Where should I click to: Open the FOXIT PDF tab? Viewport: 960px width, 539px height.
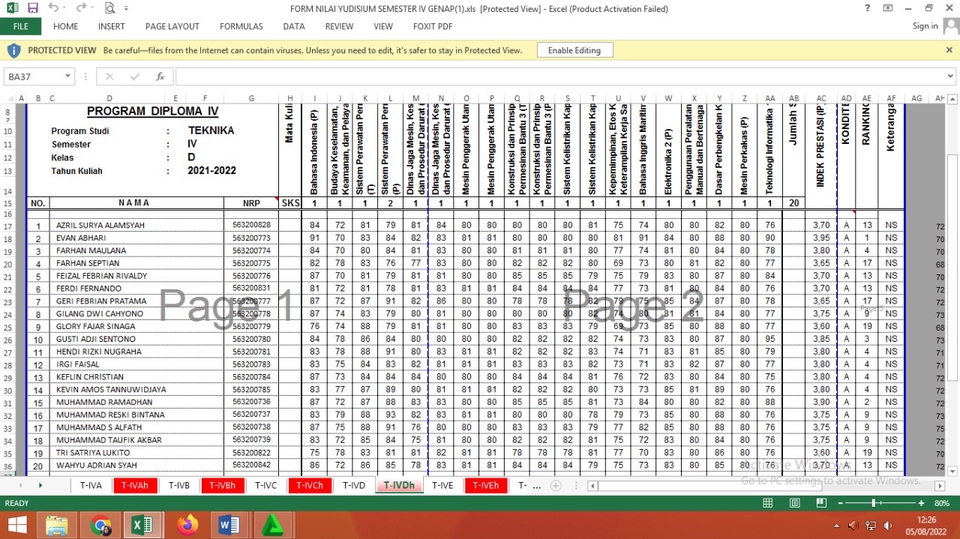pyautogui.click(x=433, y=26)
